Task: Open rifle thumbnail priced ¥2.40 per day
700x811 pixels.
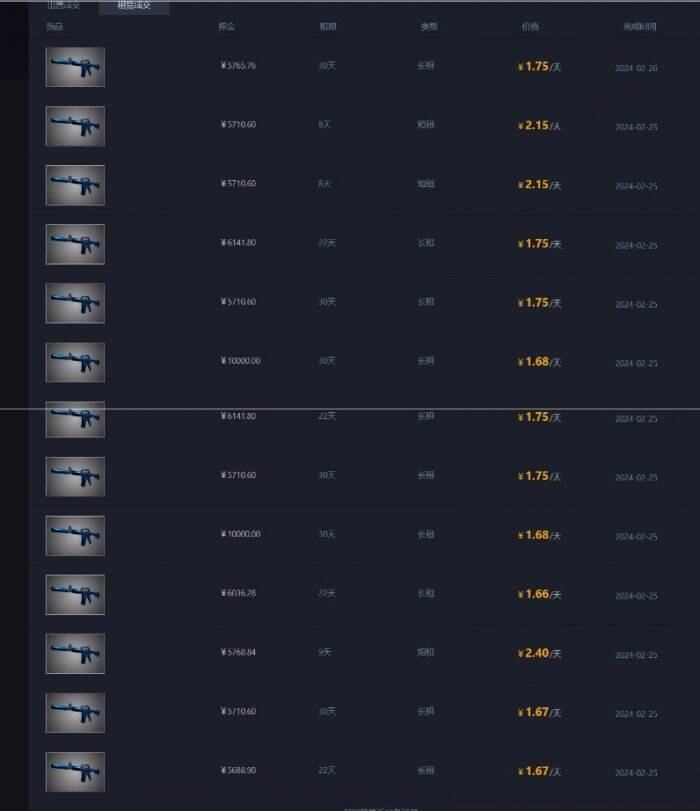Action: pyautogui.click(x=75, y=654)
